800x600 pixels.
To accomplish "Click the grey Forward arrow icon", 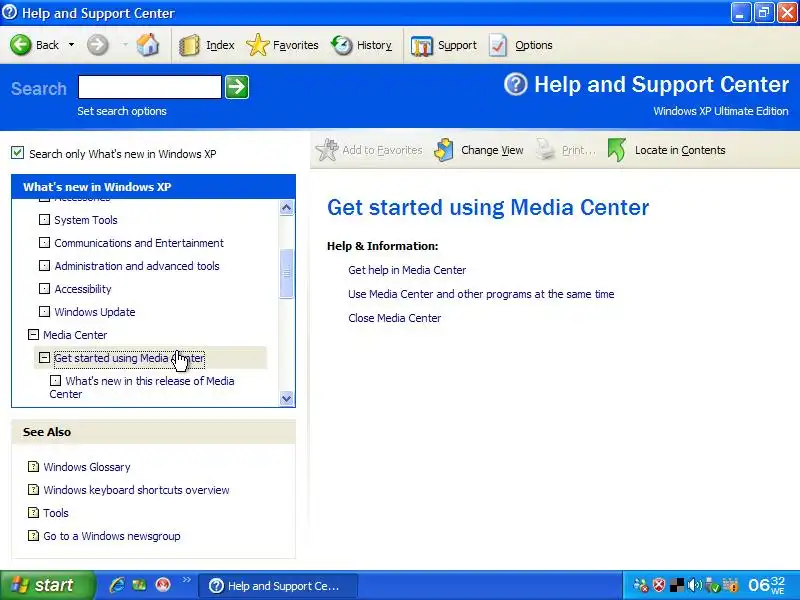I will pyautogui.click(x=97, y=45).
